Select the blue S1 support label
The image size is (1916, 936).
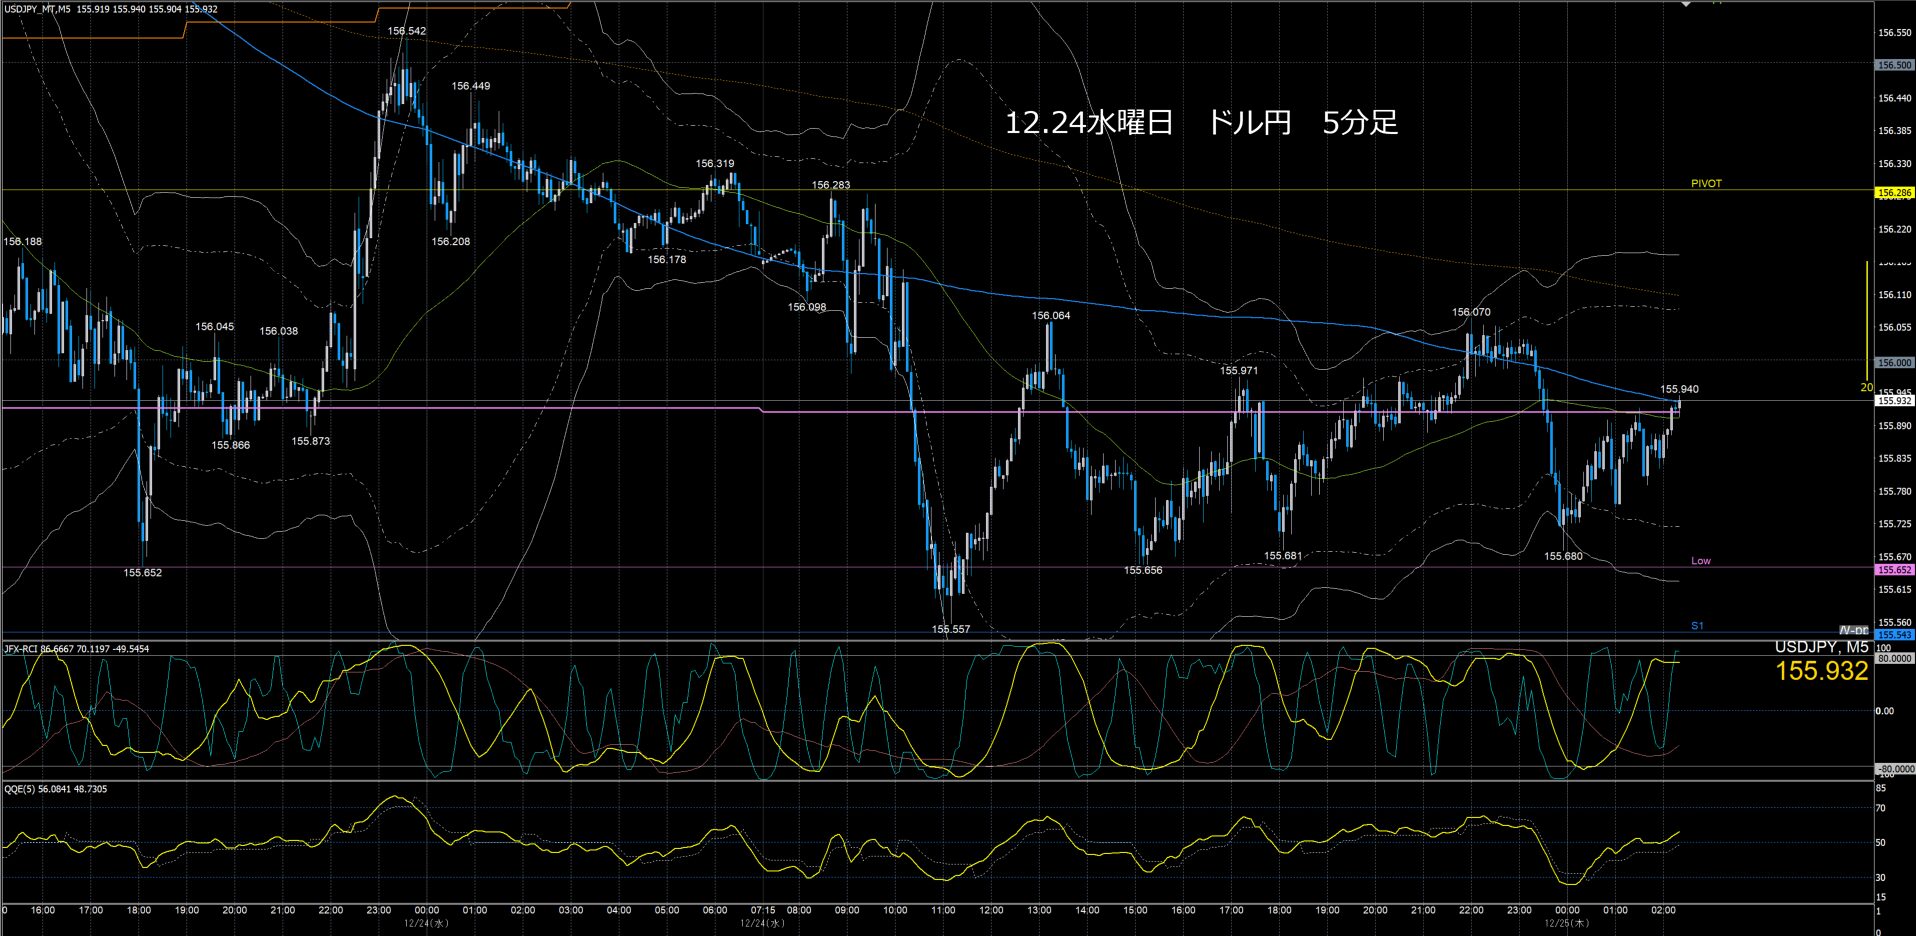tap(1697, 626)
